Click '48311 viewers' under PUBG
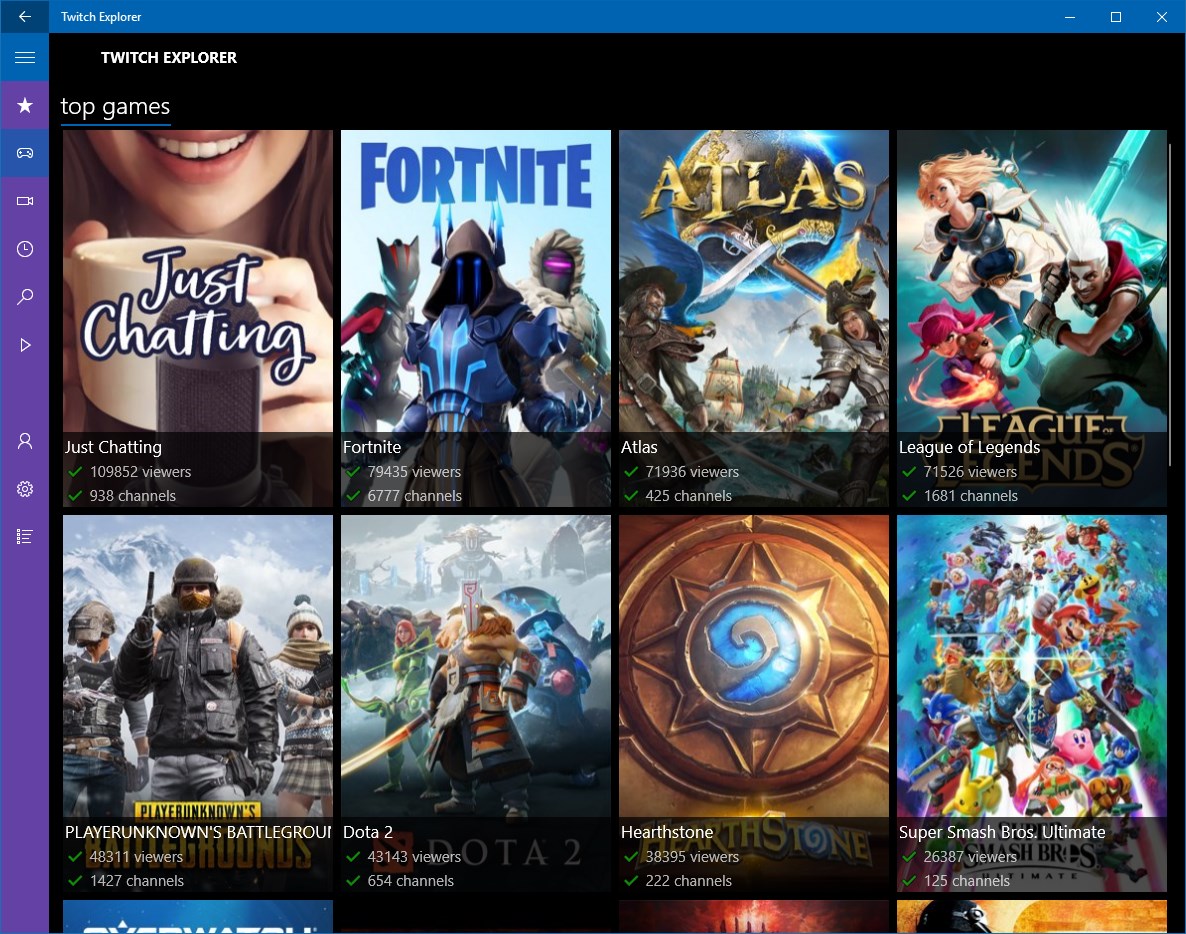The width and height of the screenshot is (1186, 934). pos(136,857)
